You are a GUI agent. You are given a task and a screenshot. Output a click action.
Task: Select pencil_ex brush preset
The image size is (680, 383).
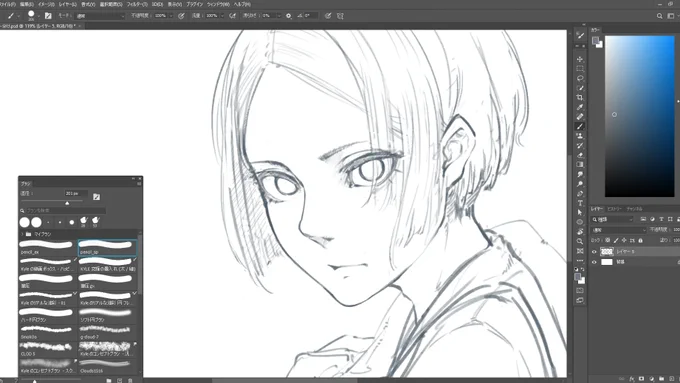(x=47, y=247)
